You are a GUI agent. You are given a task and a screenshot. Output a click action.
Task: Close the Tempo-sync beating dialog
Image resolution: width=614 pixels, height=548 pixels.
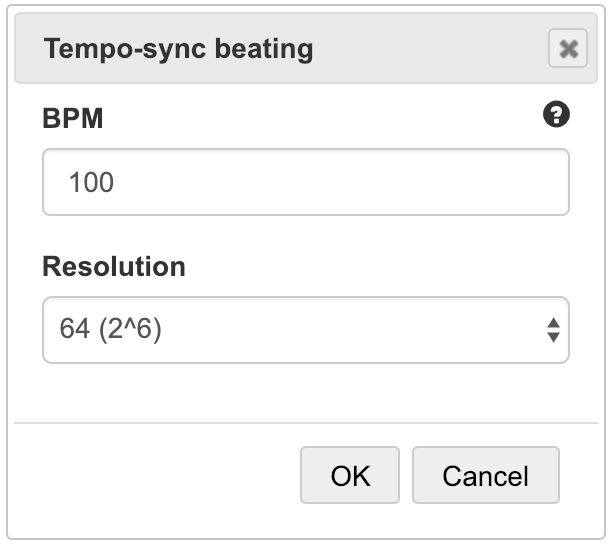click(567, 49)
